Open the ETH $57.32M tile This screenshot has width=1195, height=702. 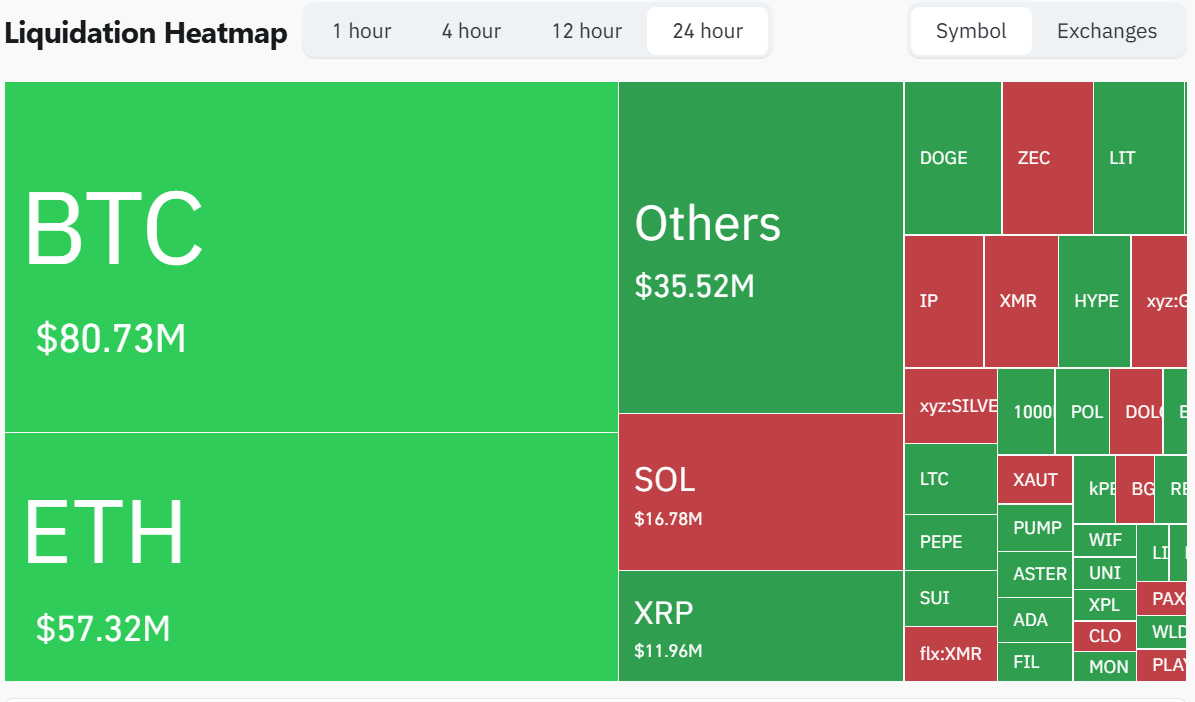pos(311,557)
